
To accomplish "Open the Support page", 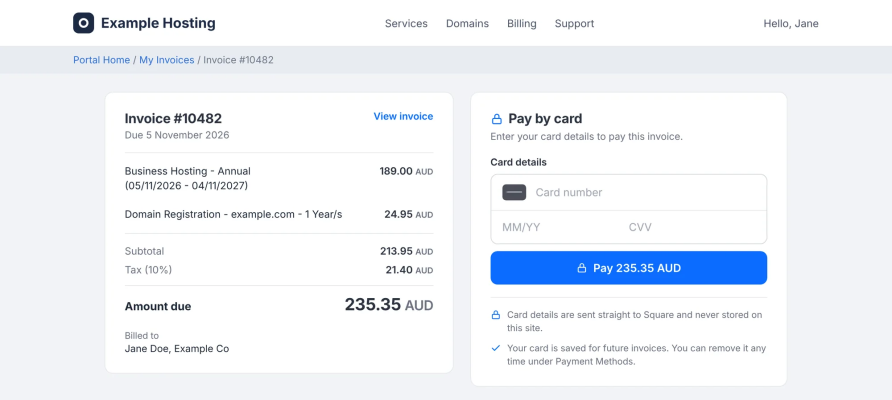I will (575, 23).
